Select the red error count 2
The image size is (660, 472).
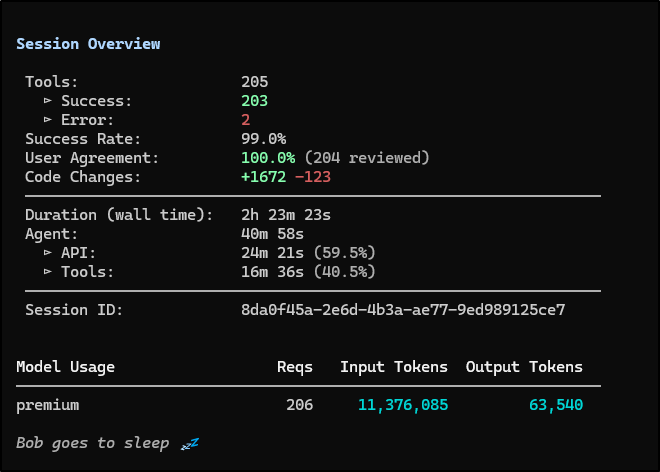point(246,120)
